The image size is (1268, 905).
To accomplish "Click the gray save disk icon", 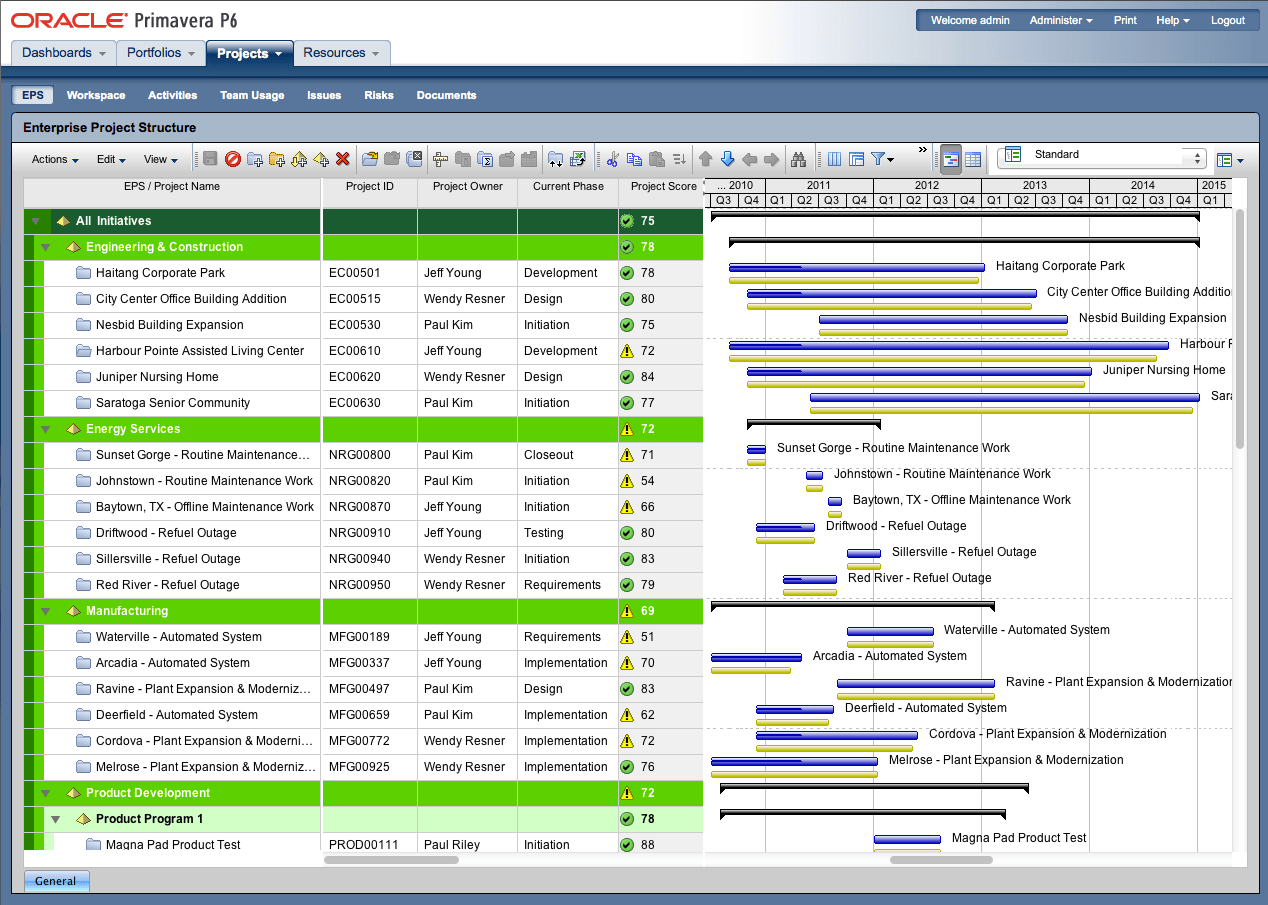I will [211, 159].
